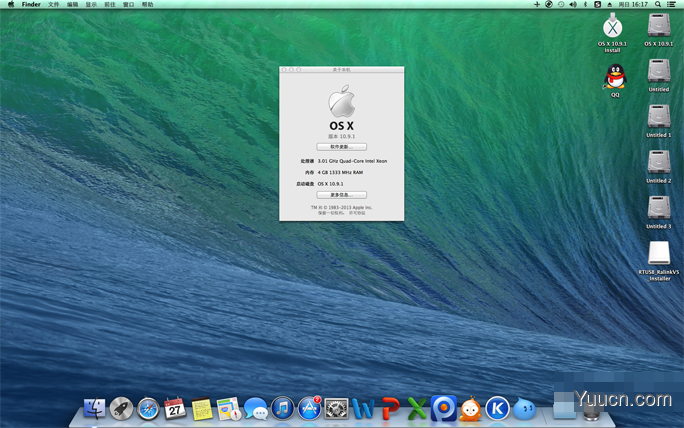Open the volume control in menu bar
The width and height of the screenshot is (684, 428).
click(x=573, y=4)
